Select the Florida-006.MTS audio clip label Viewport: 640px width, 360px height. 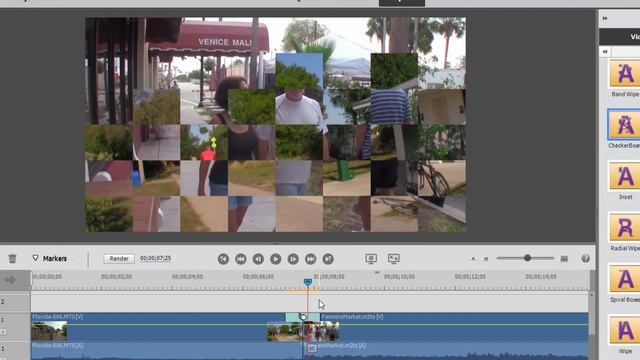click(x=58, y=345)
